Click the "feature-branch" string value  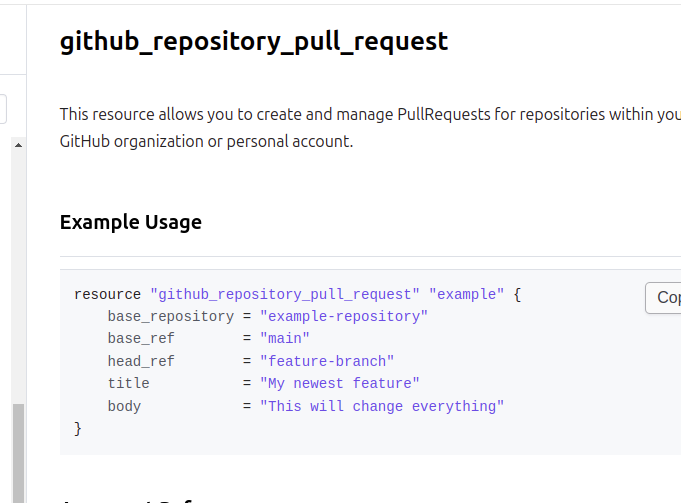pyautogui.click(x=327, y=361)
